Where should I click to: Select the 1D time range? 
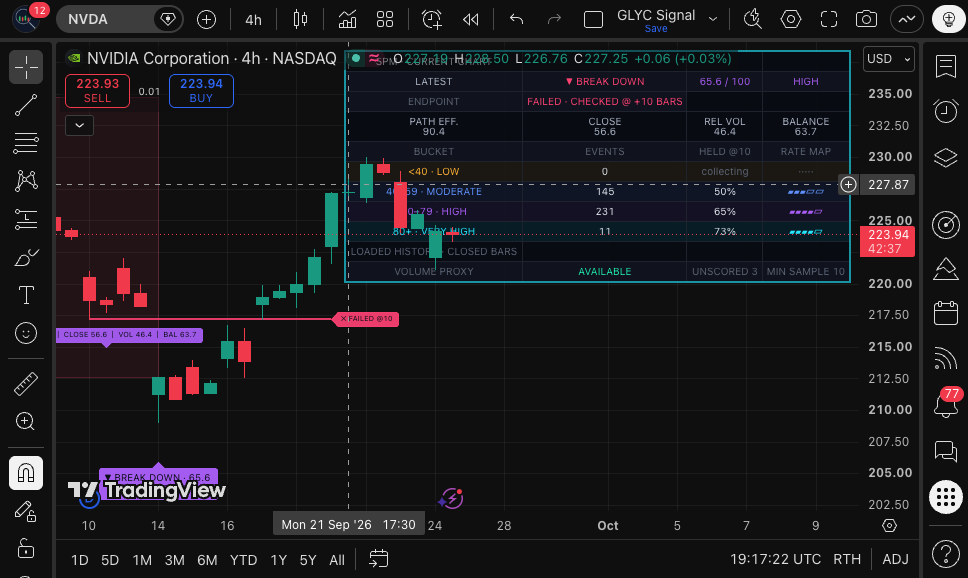click(80, 560)
